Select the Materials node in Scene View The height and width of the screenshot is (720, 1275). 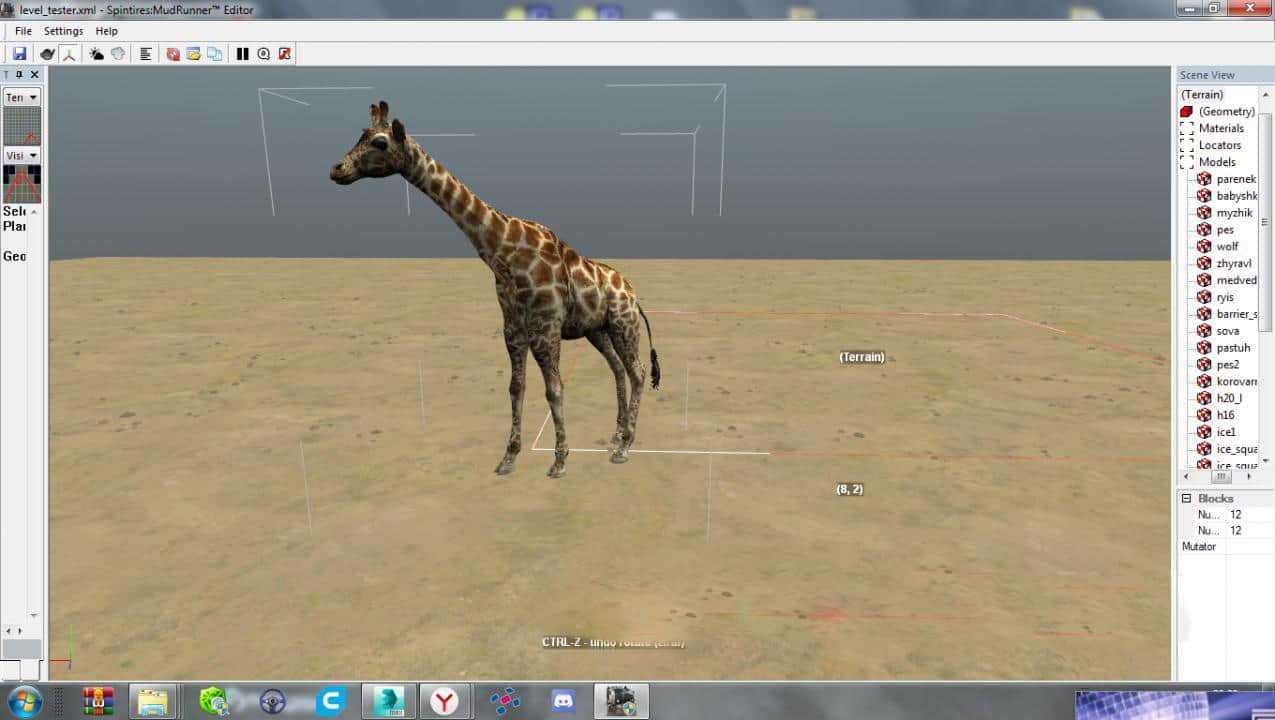[1221, 128]
